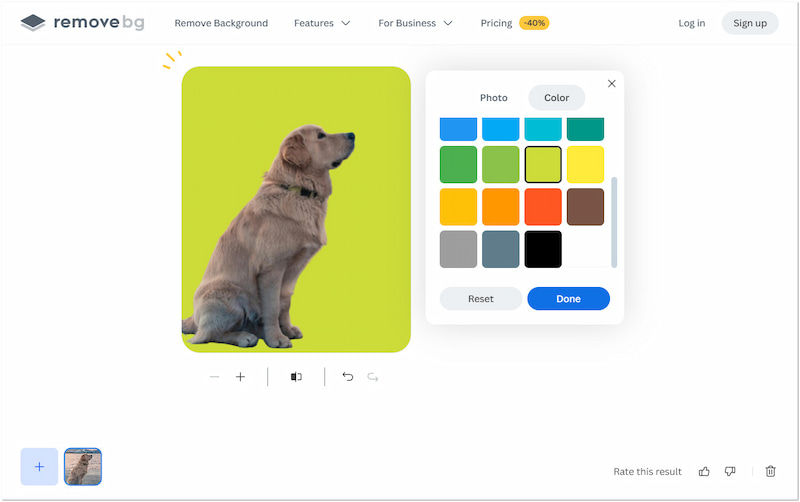Click the remove.bg logo

pos(82,23)
